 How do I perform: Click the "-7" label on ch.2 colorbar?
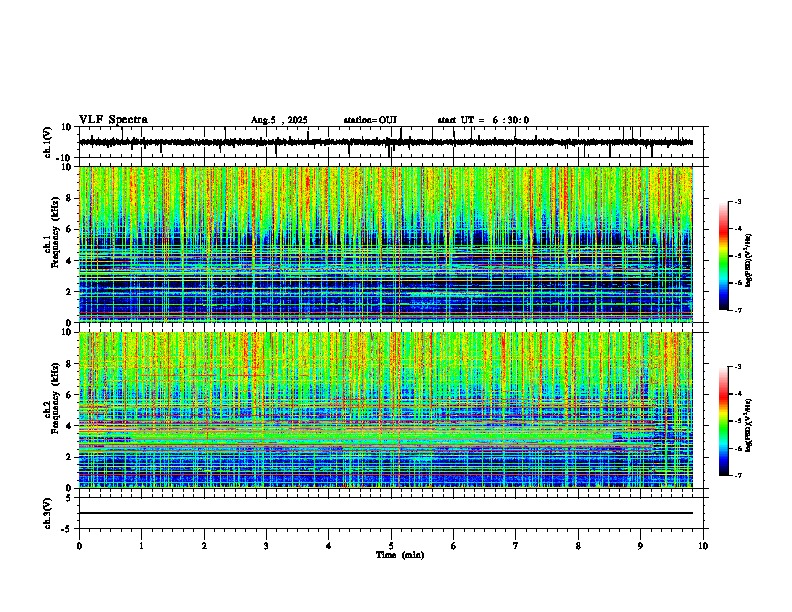pos(738,475)
